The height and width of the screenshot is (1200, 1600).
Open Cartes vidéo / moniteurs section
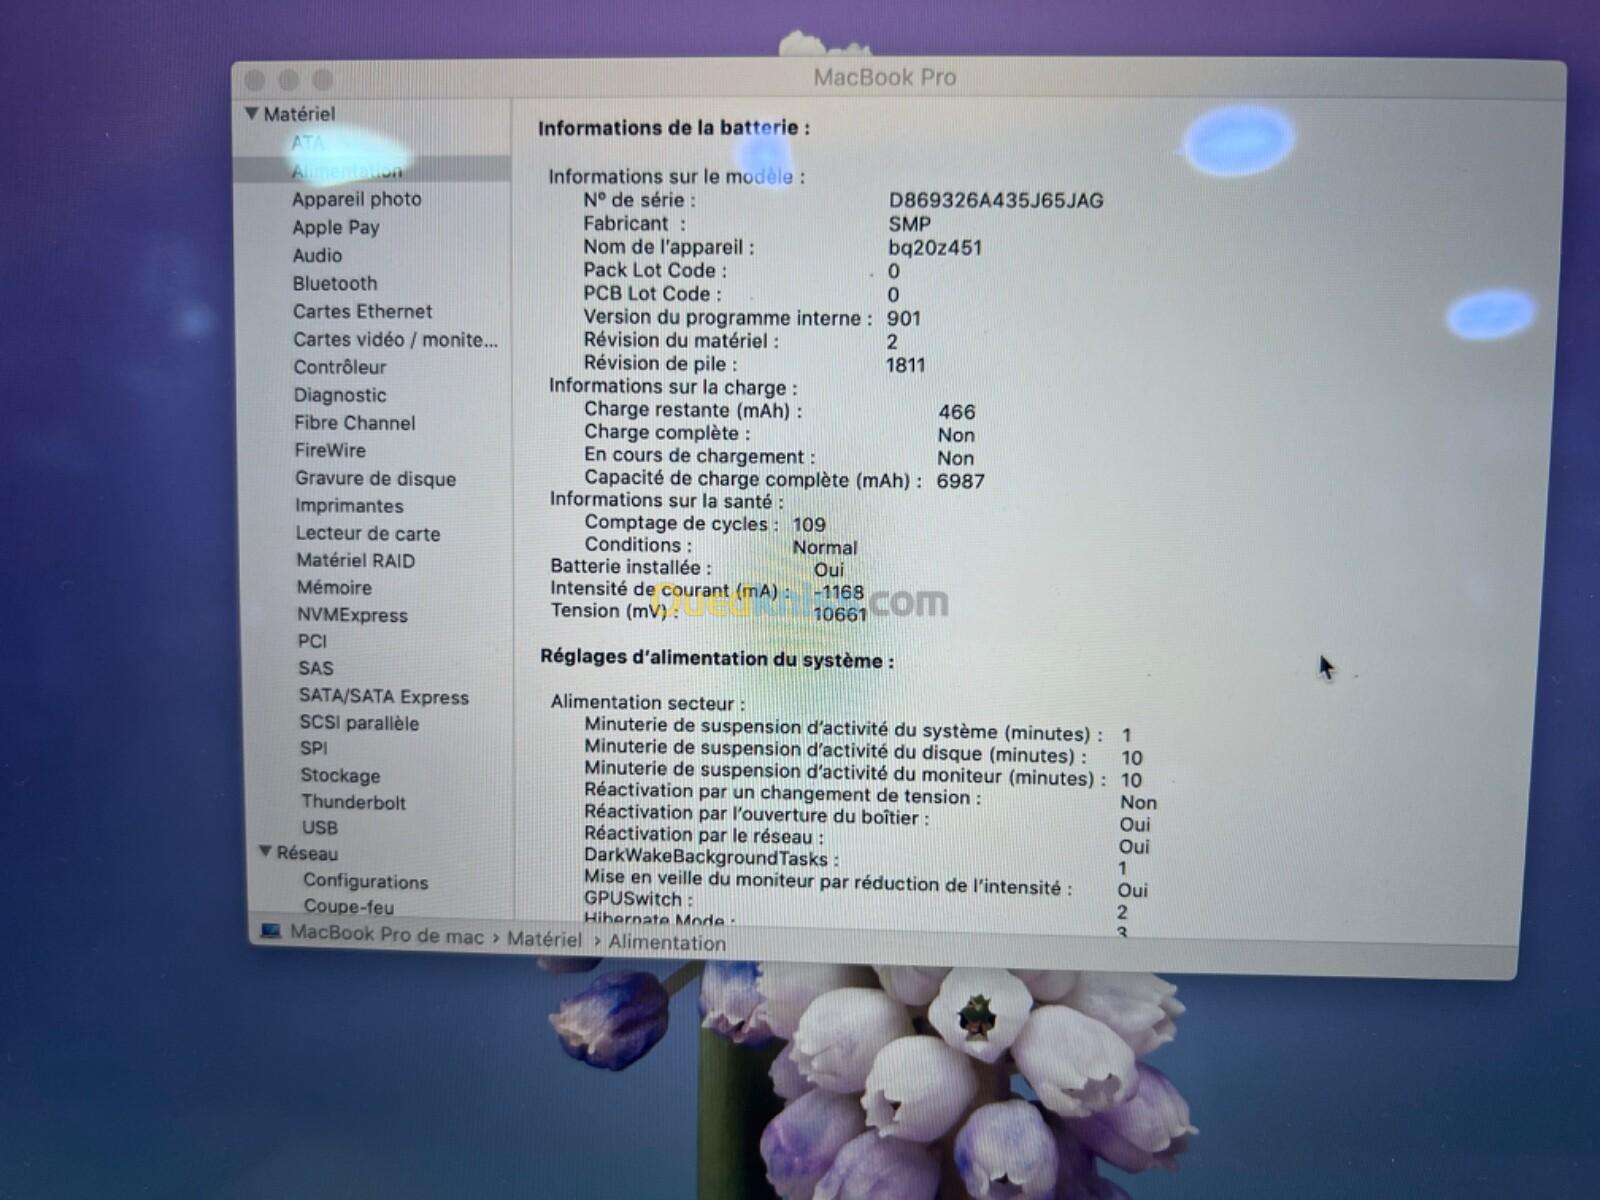[395, 340]
